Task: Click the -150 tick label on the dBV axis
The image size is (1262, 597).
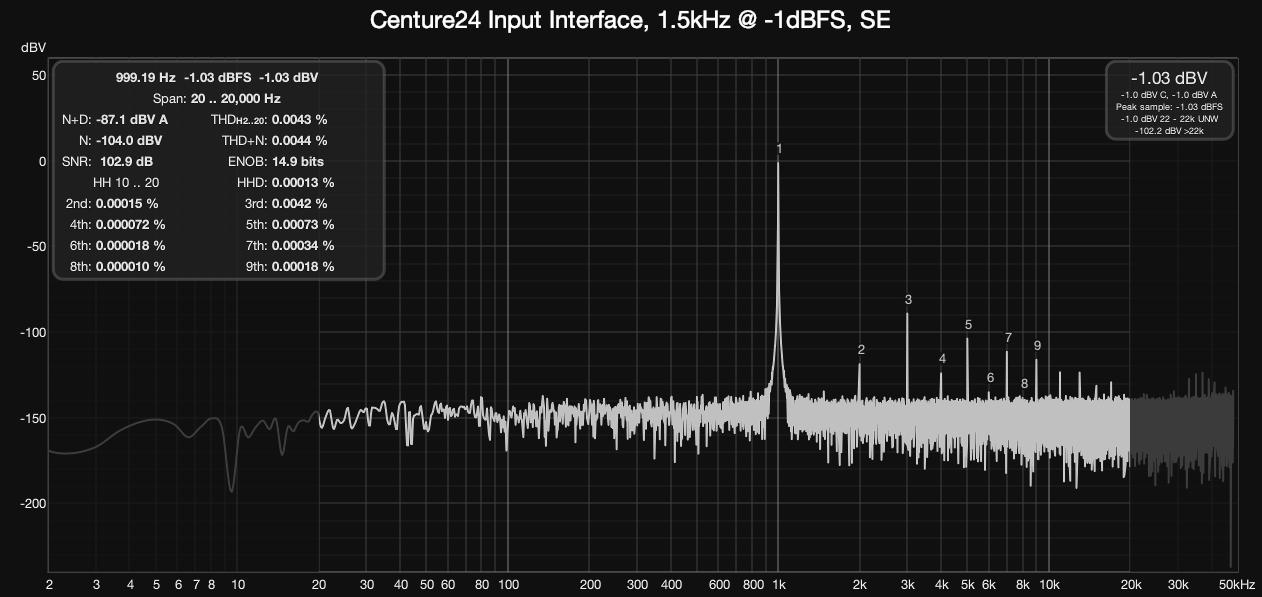Action: (33, 418)
